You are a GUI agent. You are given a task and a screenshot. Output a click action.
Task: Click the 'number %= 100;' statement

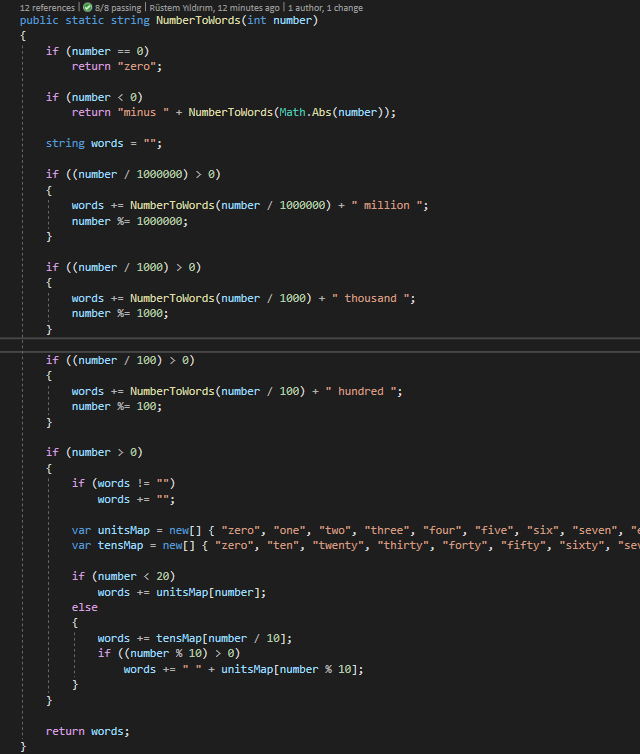click(x=117, y=406)
